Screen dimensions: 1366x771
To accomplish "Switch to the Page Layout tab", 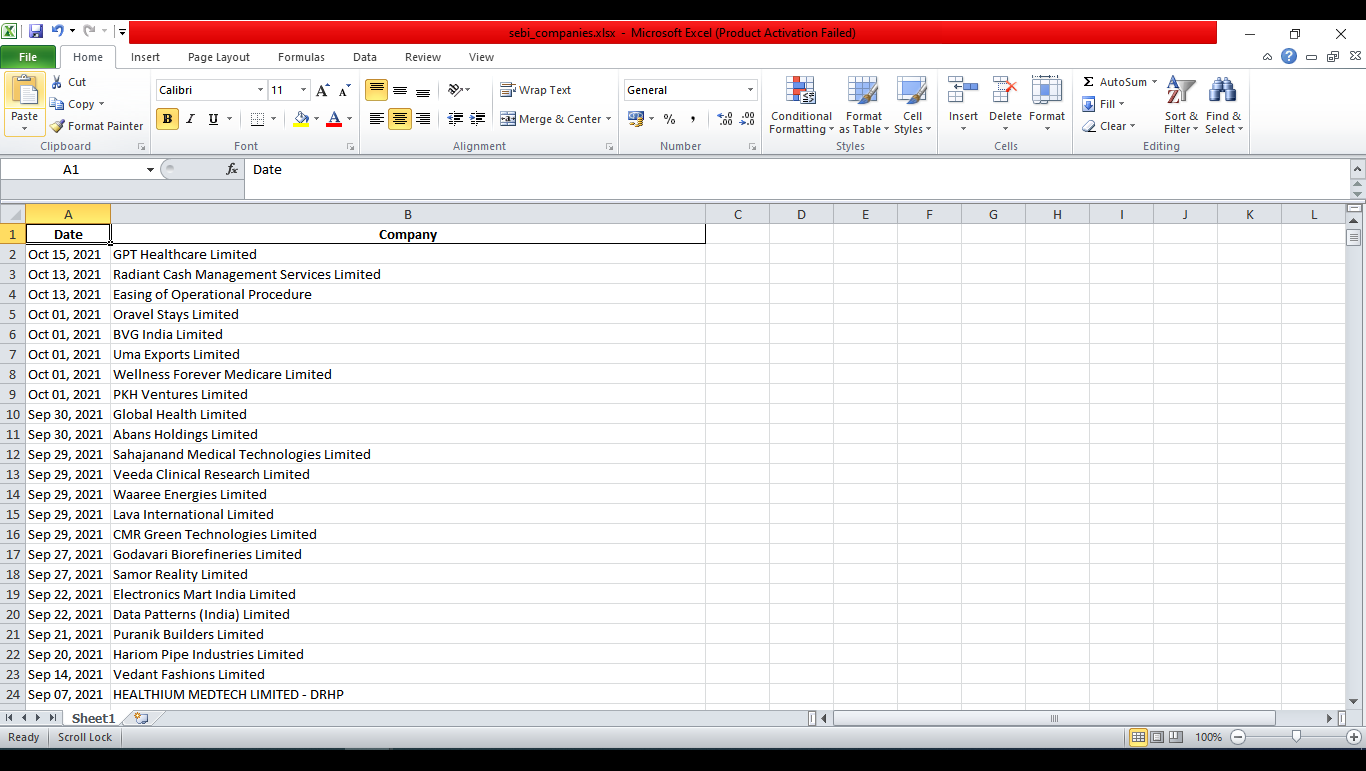I will [x=219, y=57].
